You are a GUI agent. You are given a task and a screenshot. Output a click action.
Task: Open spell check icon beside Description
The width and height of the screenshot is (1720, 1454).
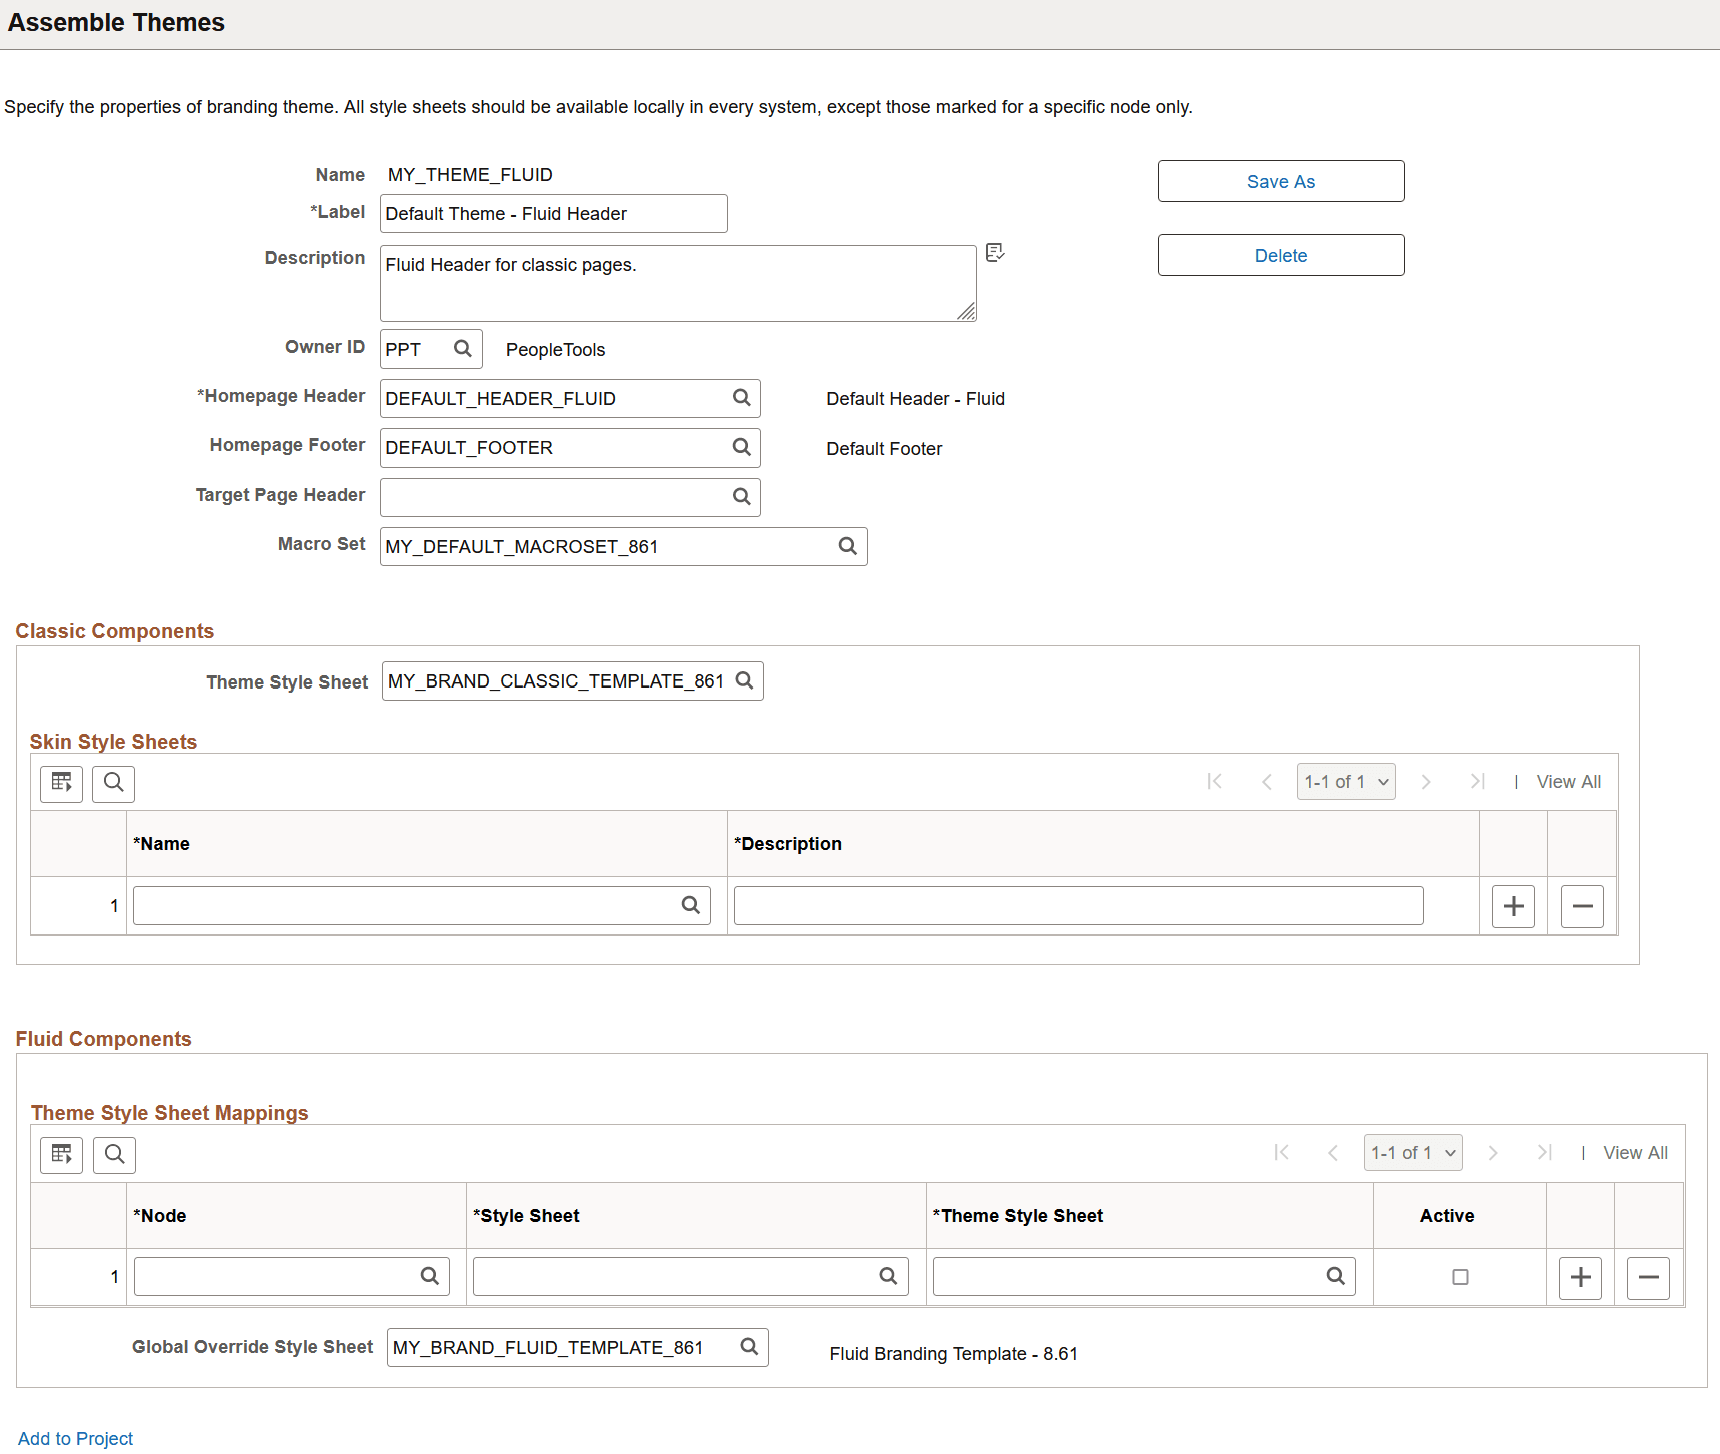(x=994, y=253)
